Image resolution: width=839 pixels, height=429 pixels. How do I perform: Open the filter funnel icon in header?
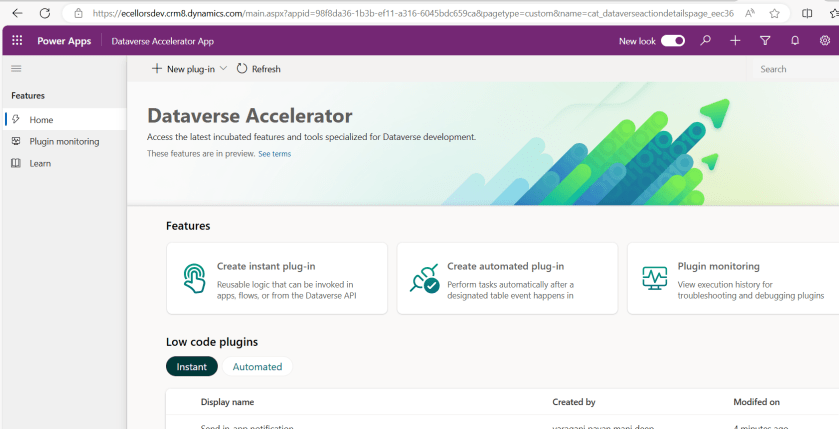click(765, 41)
